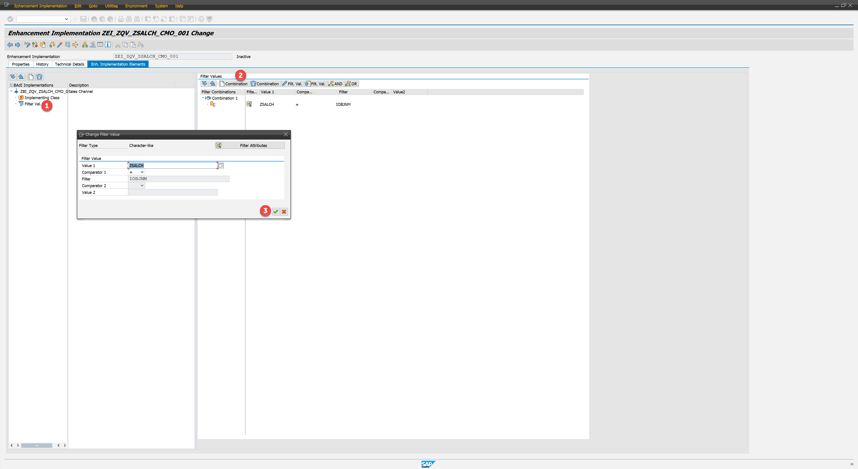Click the Cut scissors icon

(117, 45)
